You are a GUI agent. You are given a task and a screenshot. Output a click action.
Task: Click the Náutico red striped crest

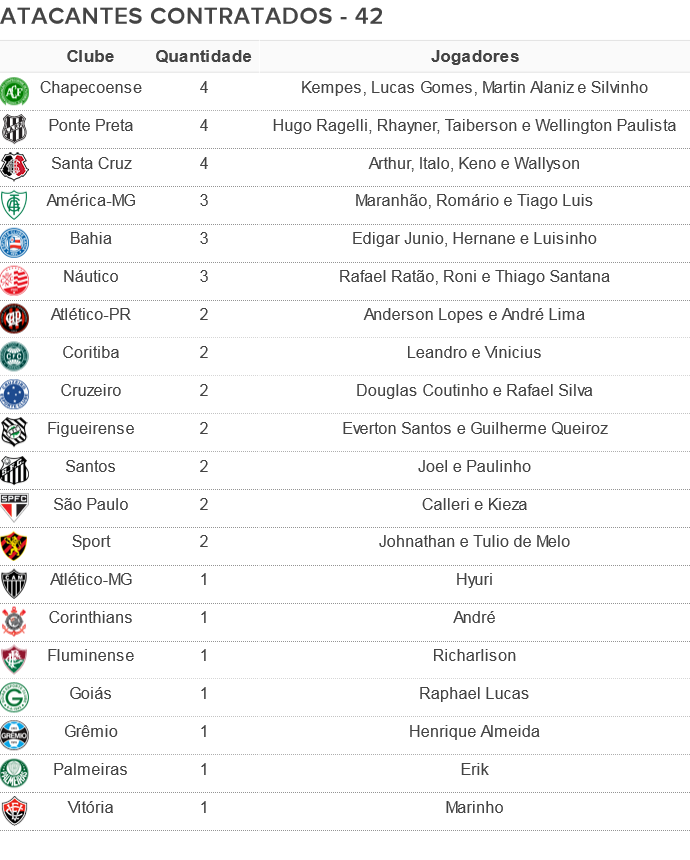14,281
